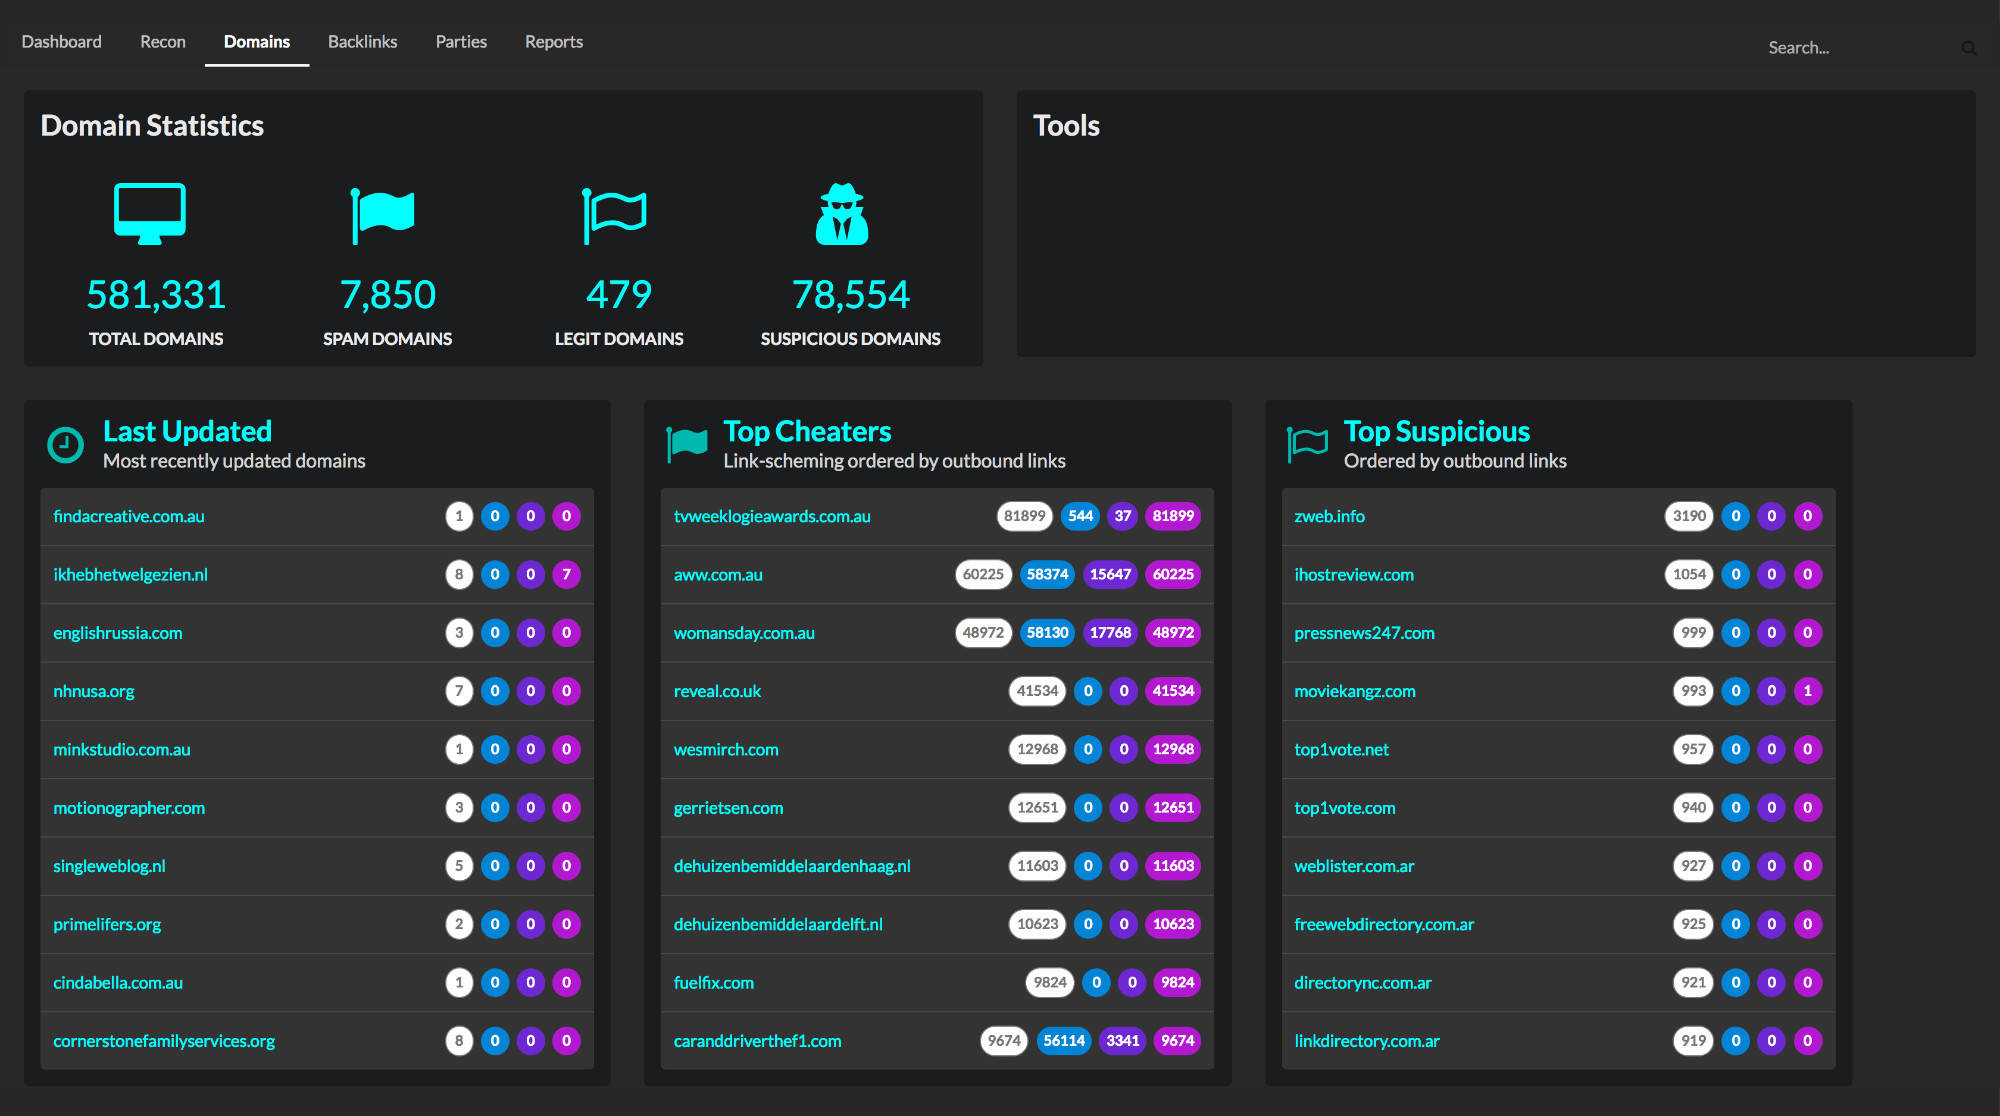Open englishrussia.com domain link
Screen dimensions: 2000x1116
click(x=118, y=633)
